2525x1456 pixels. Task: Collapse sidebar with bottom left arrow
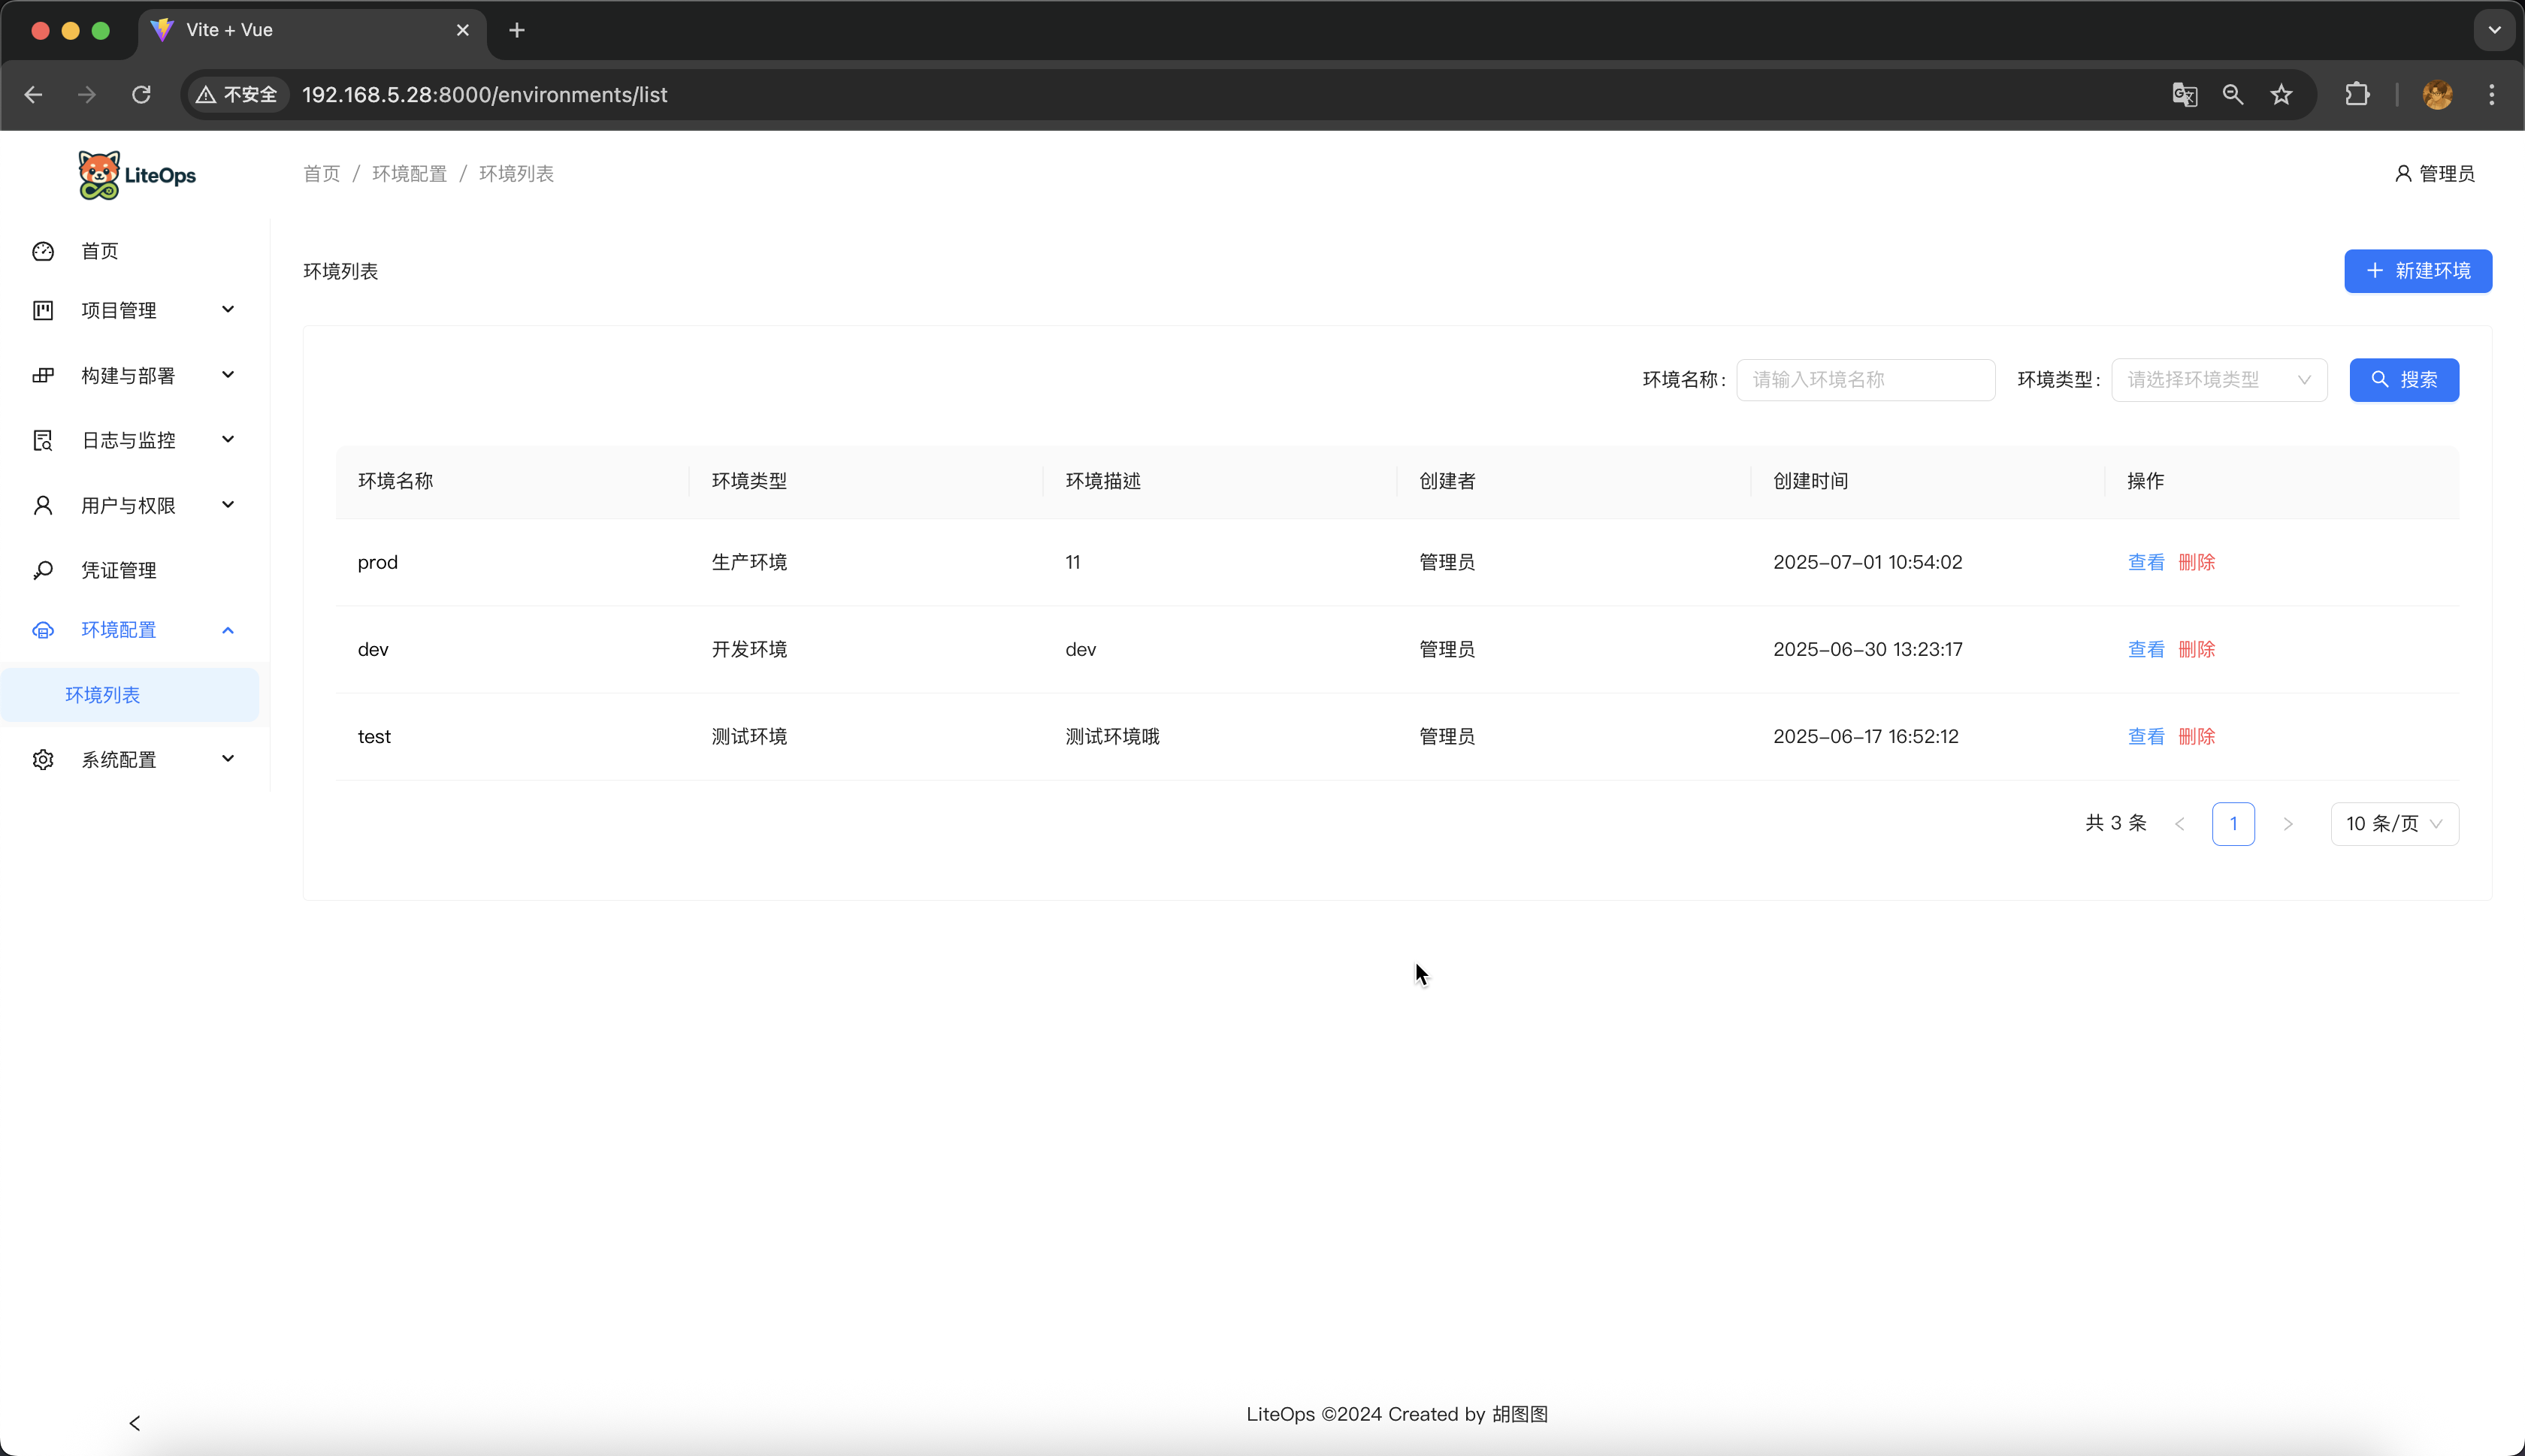[135, 1422]
